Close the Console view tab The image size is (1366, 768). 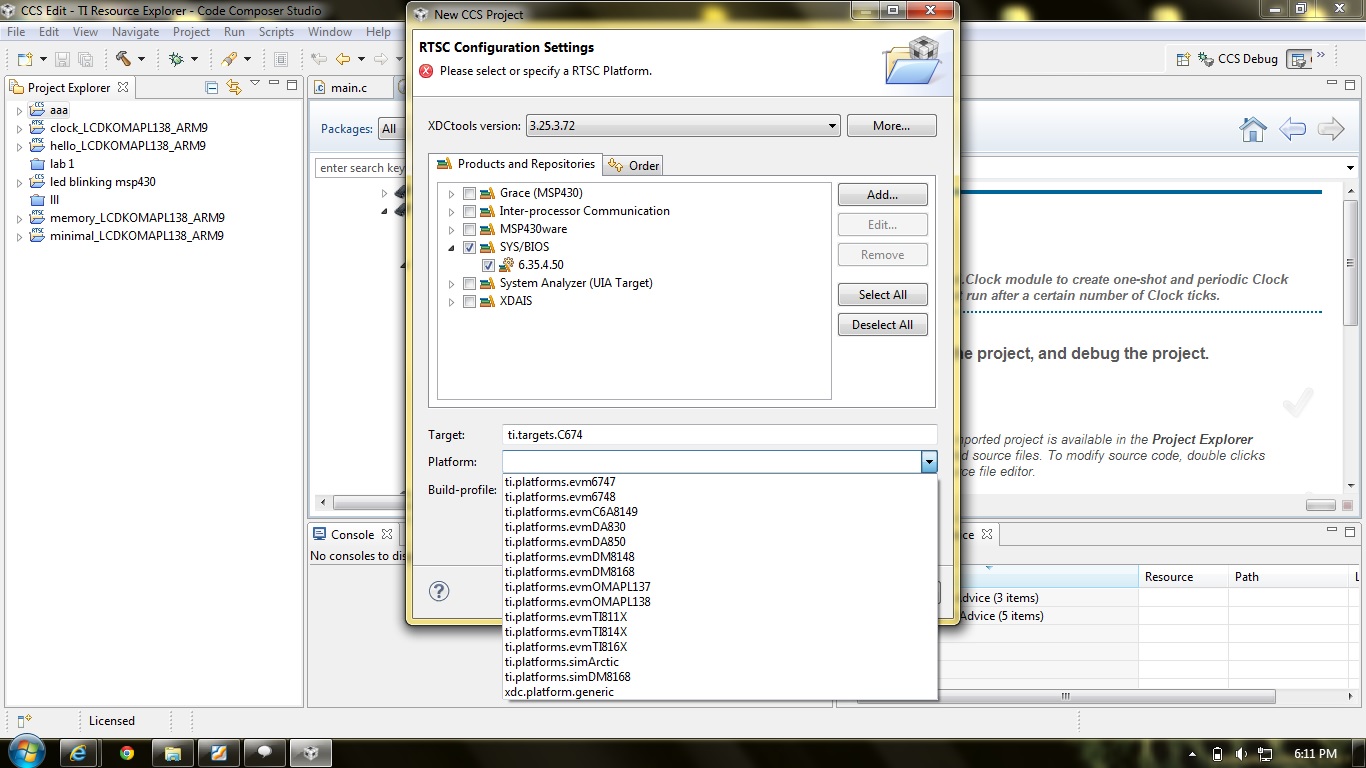pos(386,534)
